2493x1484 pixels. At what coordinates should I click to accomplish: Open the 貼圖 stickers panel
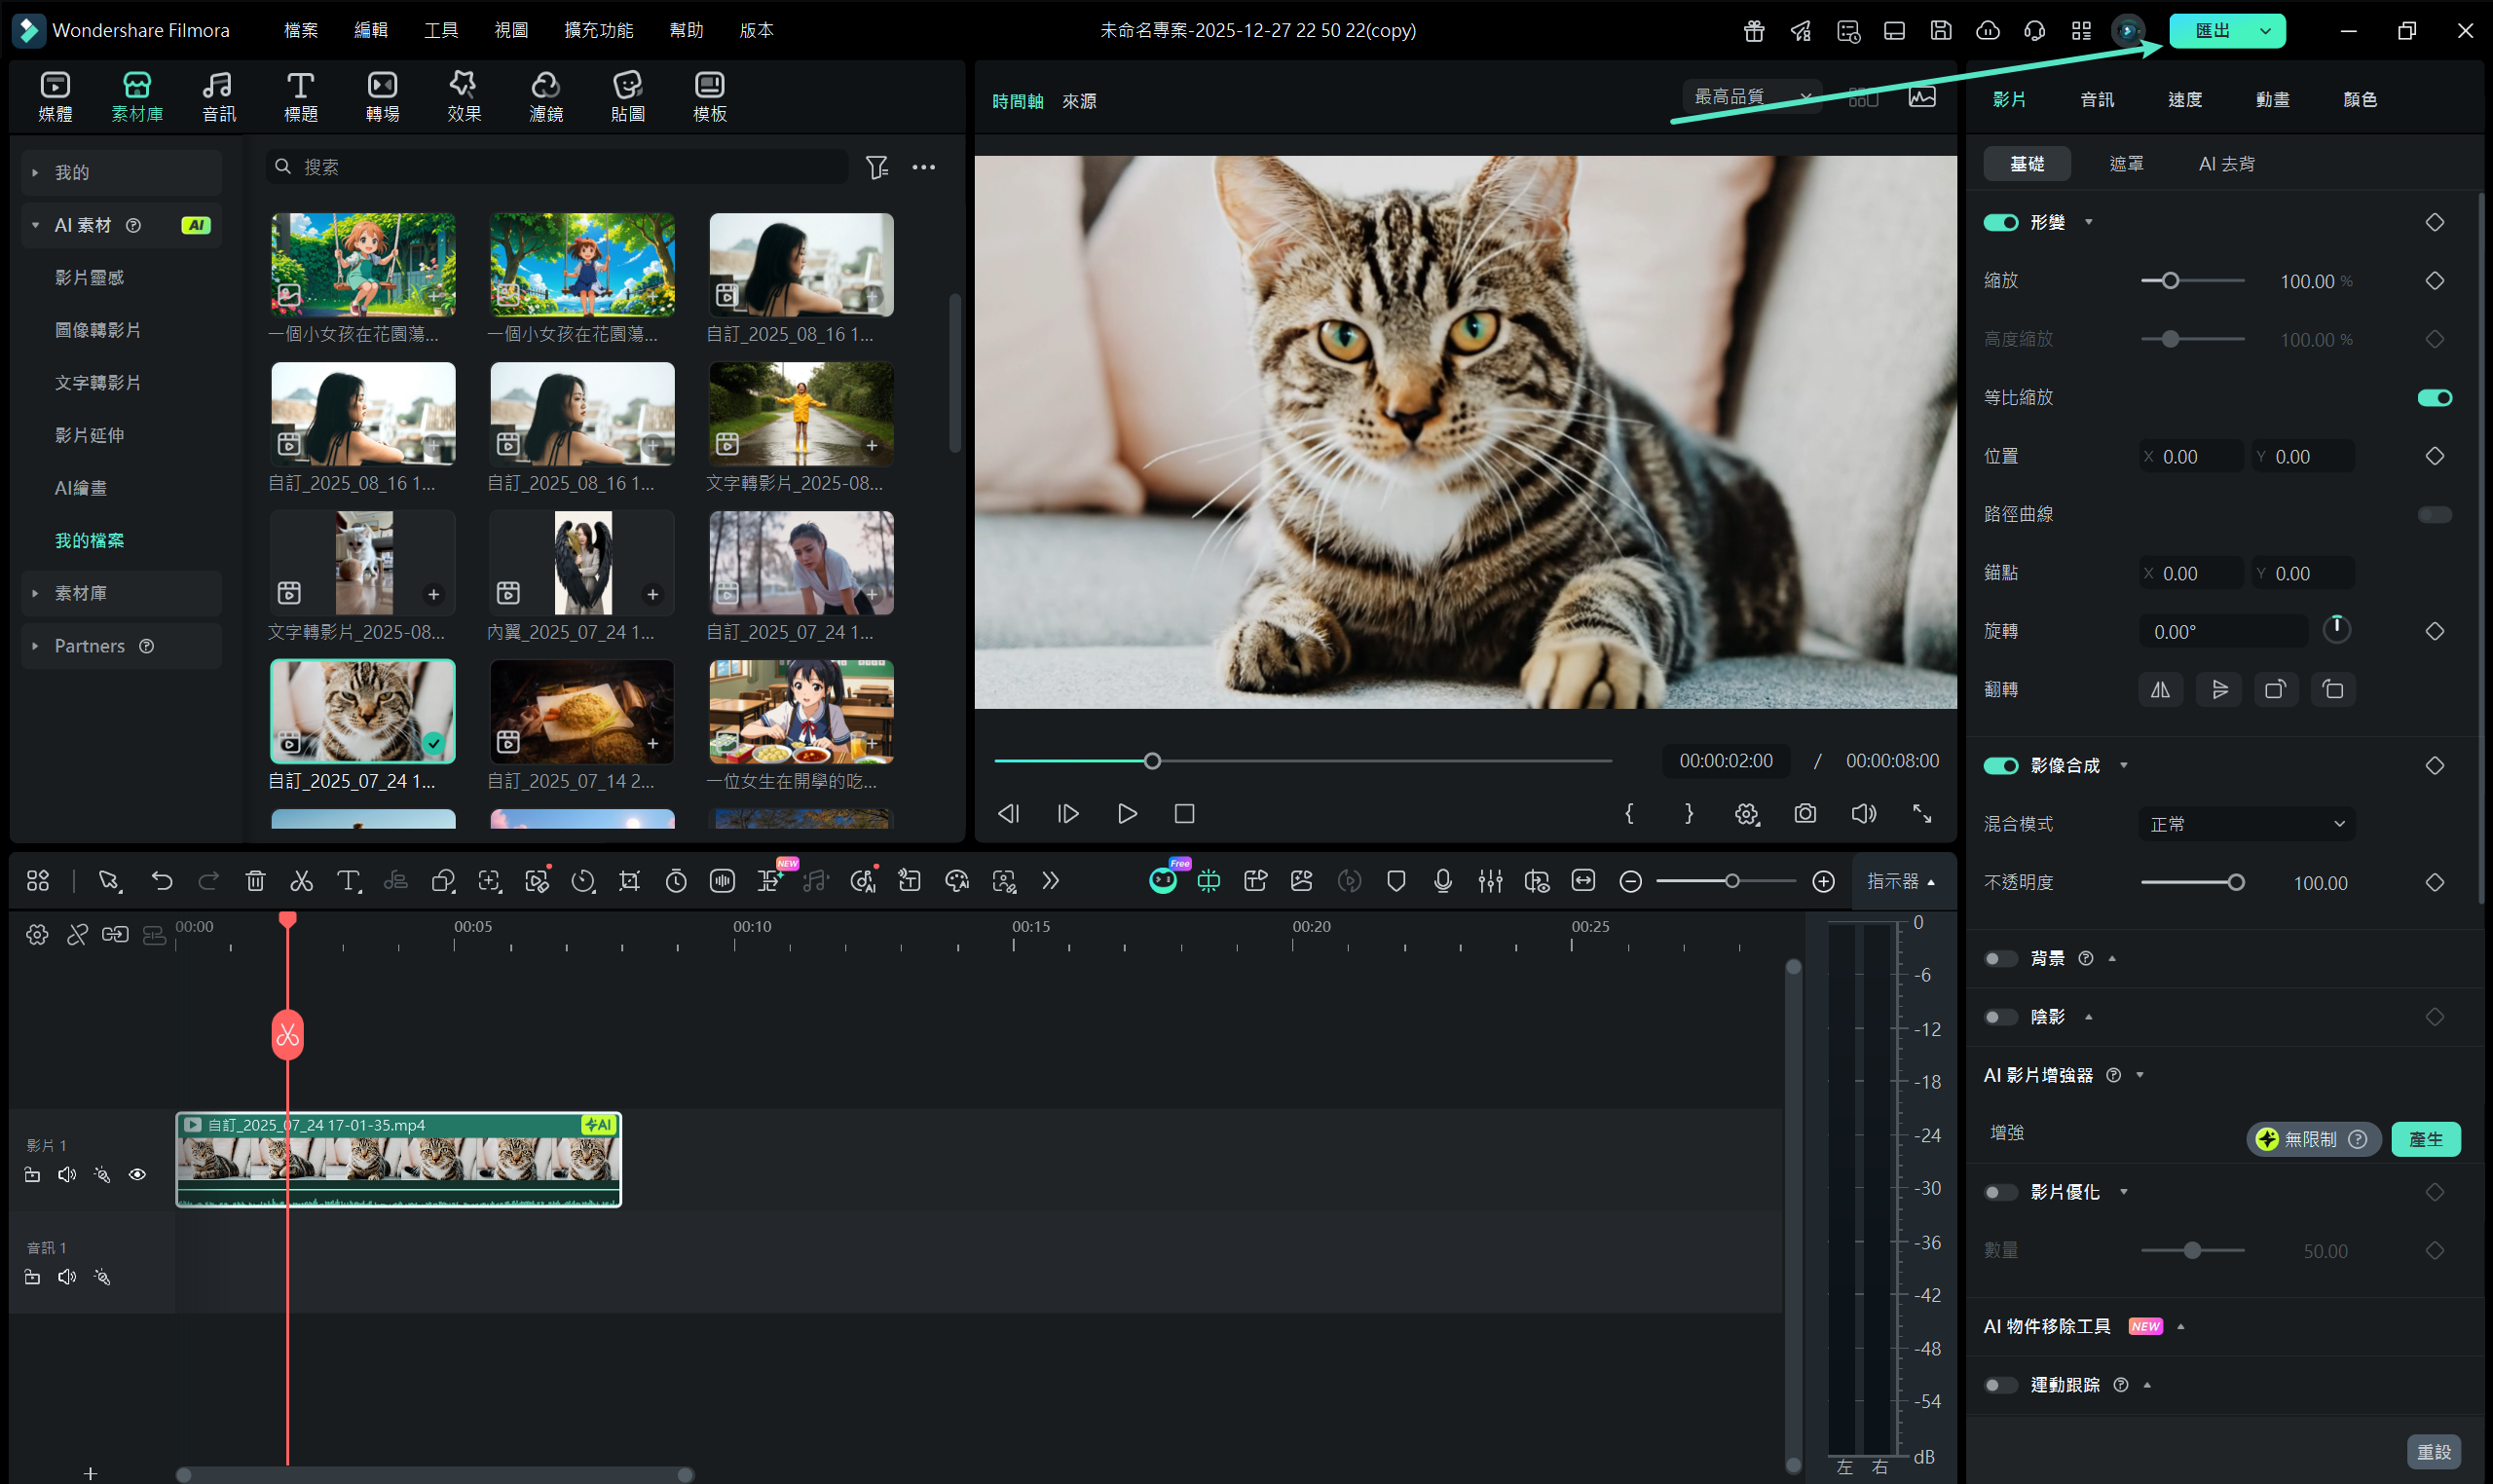pyautogui.click(x=627, y=97)
